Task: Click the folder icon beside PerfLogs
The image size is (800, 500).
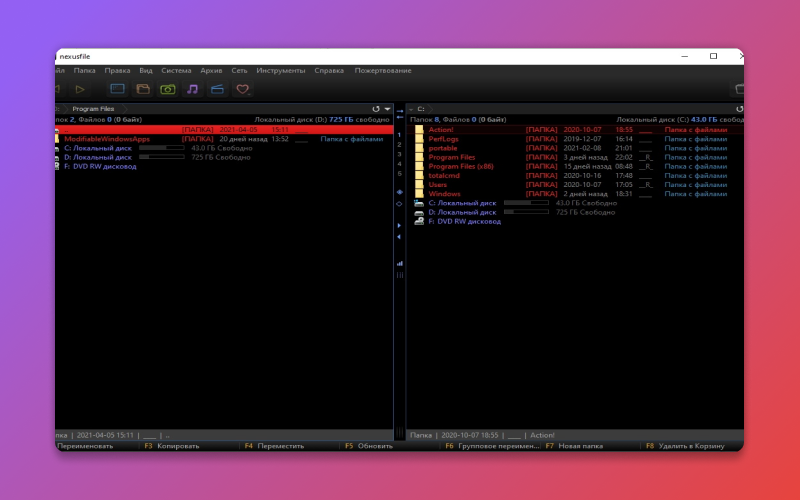Action: click(419, 139)
